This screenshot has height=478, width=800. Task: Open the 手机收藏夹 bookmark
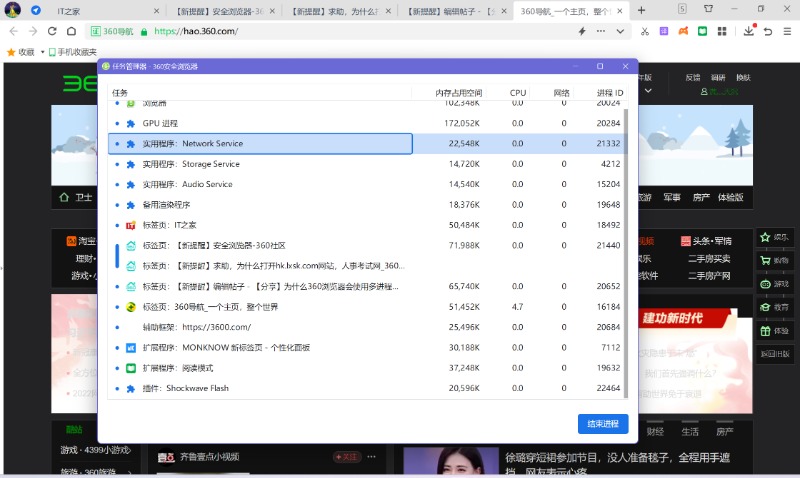point(72,52)
